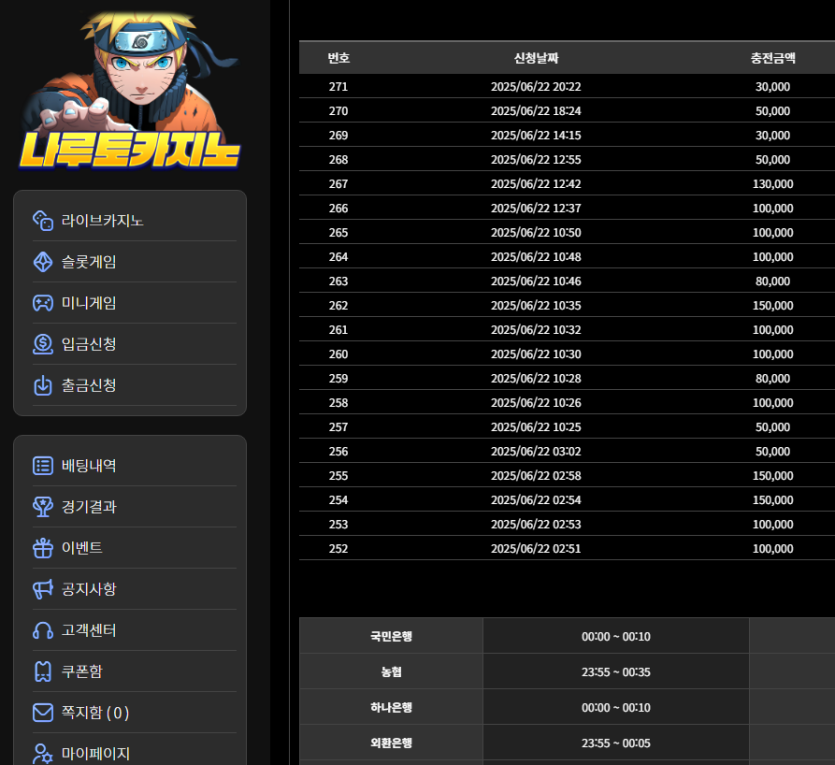Click the 번호 column header
835x765 pixels.
(339, 58)
